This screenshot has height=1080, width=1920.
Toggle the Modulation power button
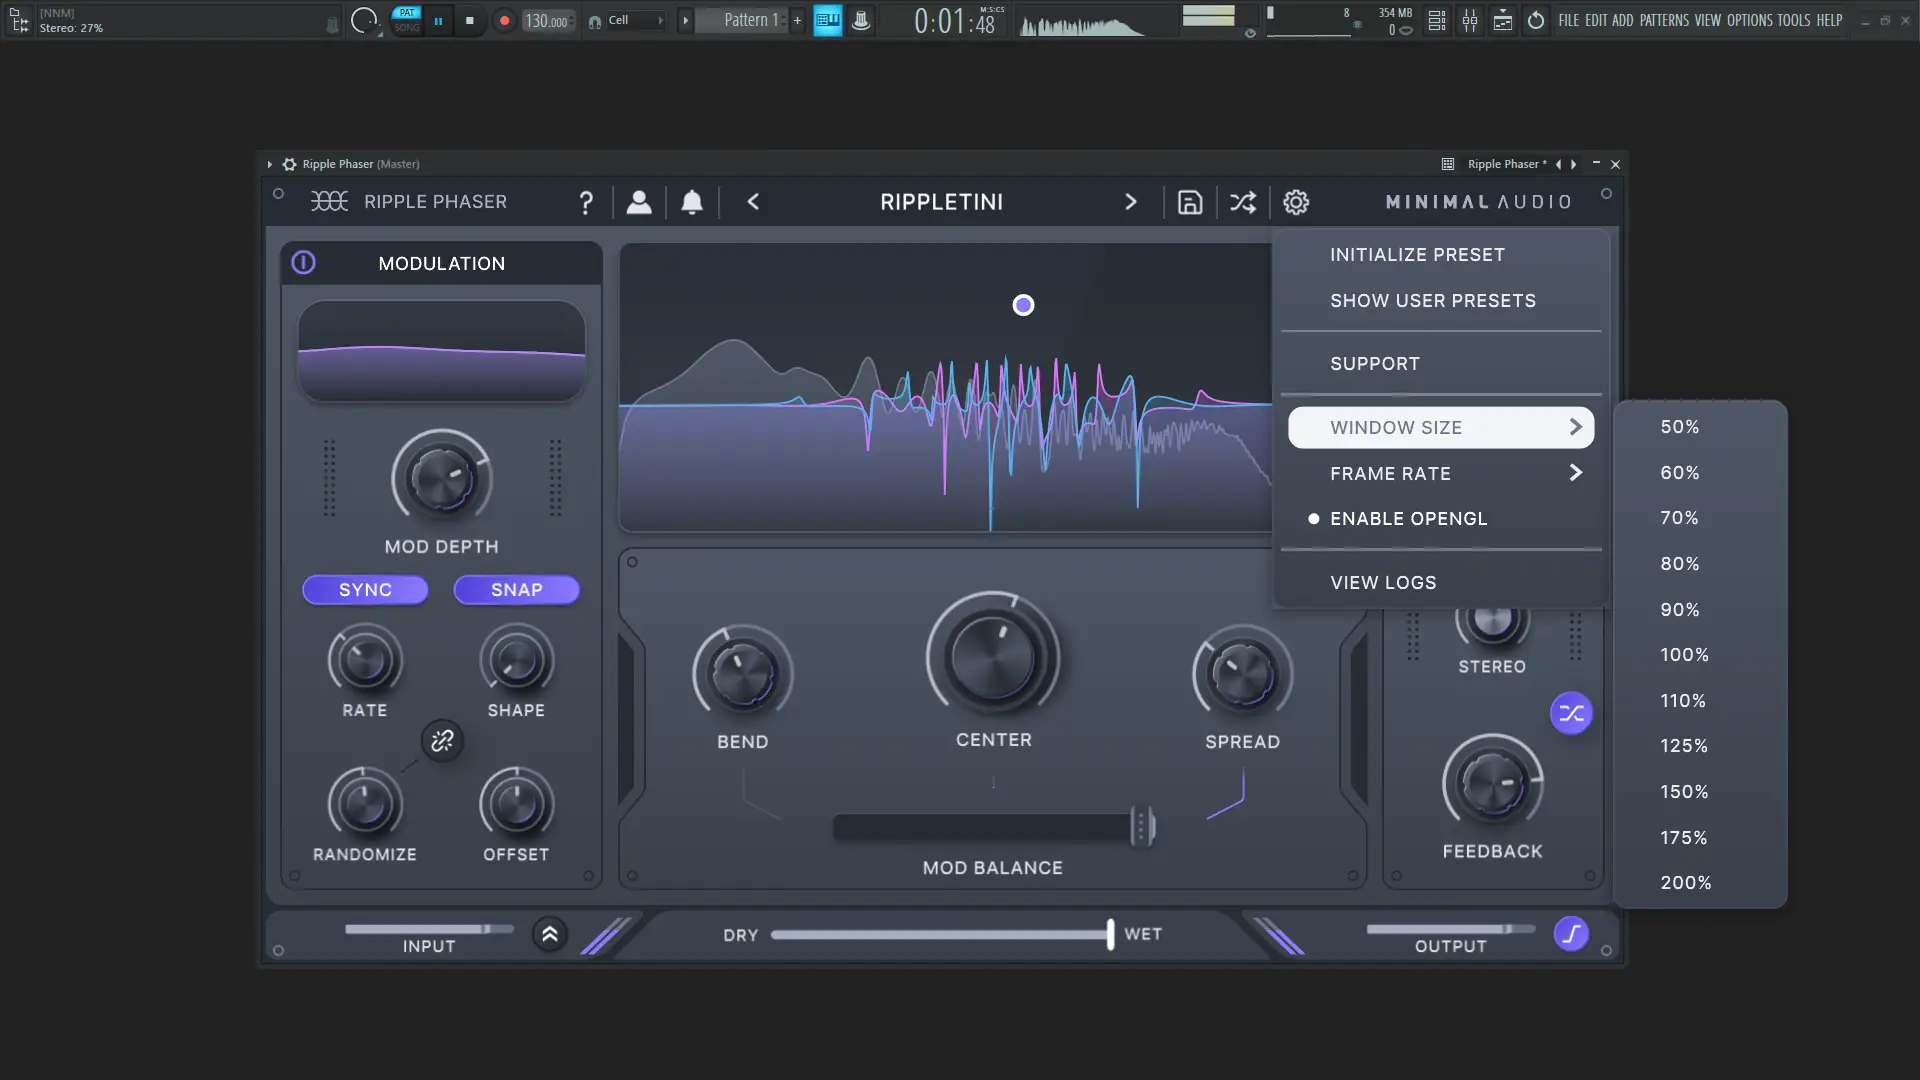303,263
